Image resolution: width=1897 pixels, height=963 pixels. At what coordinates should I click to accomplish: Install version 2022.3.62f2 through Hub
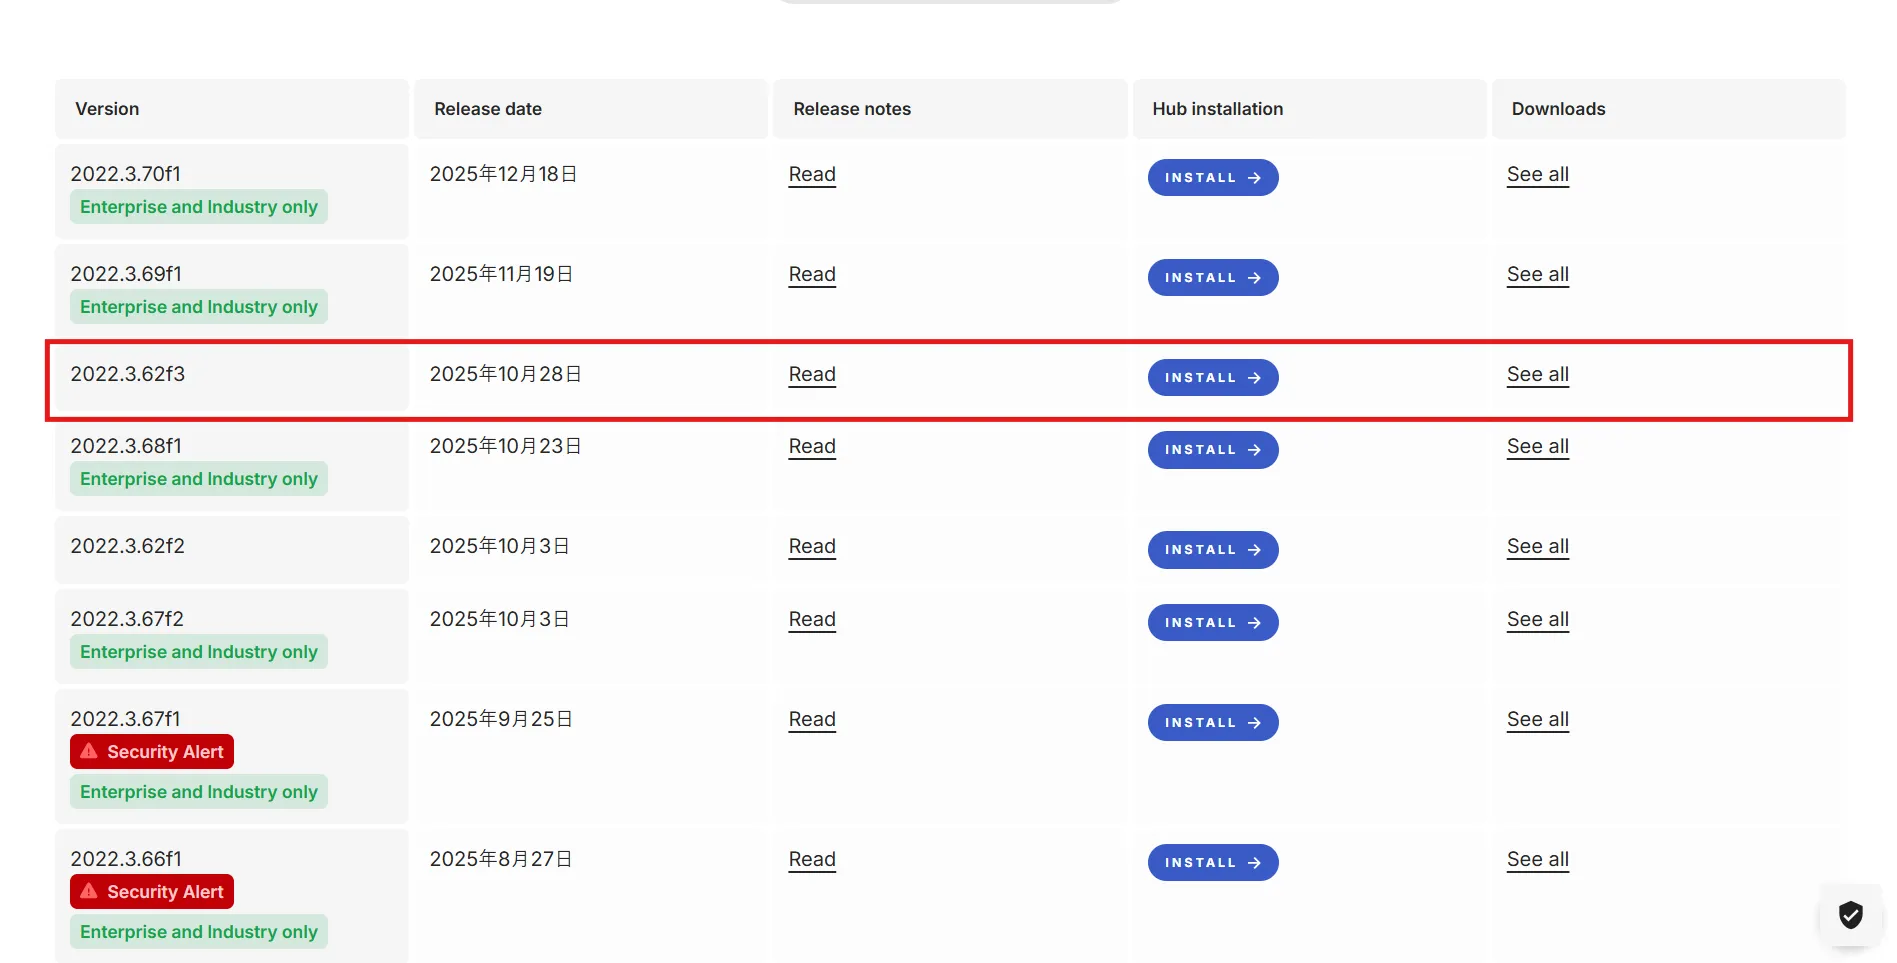click(x=1212, y=550)
